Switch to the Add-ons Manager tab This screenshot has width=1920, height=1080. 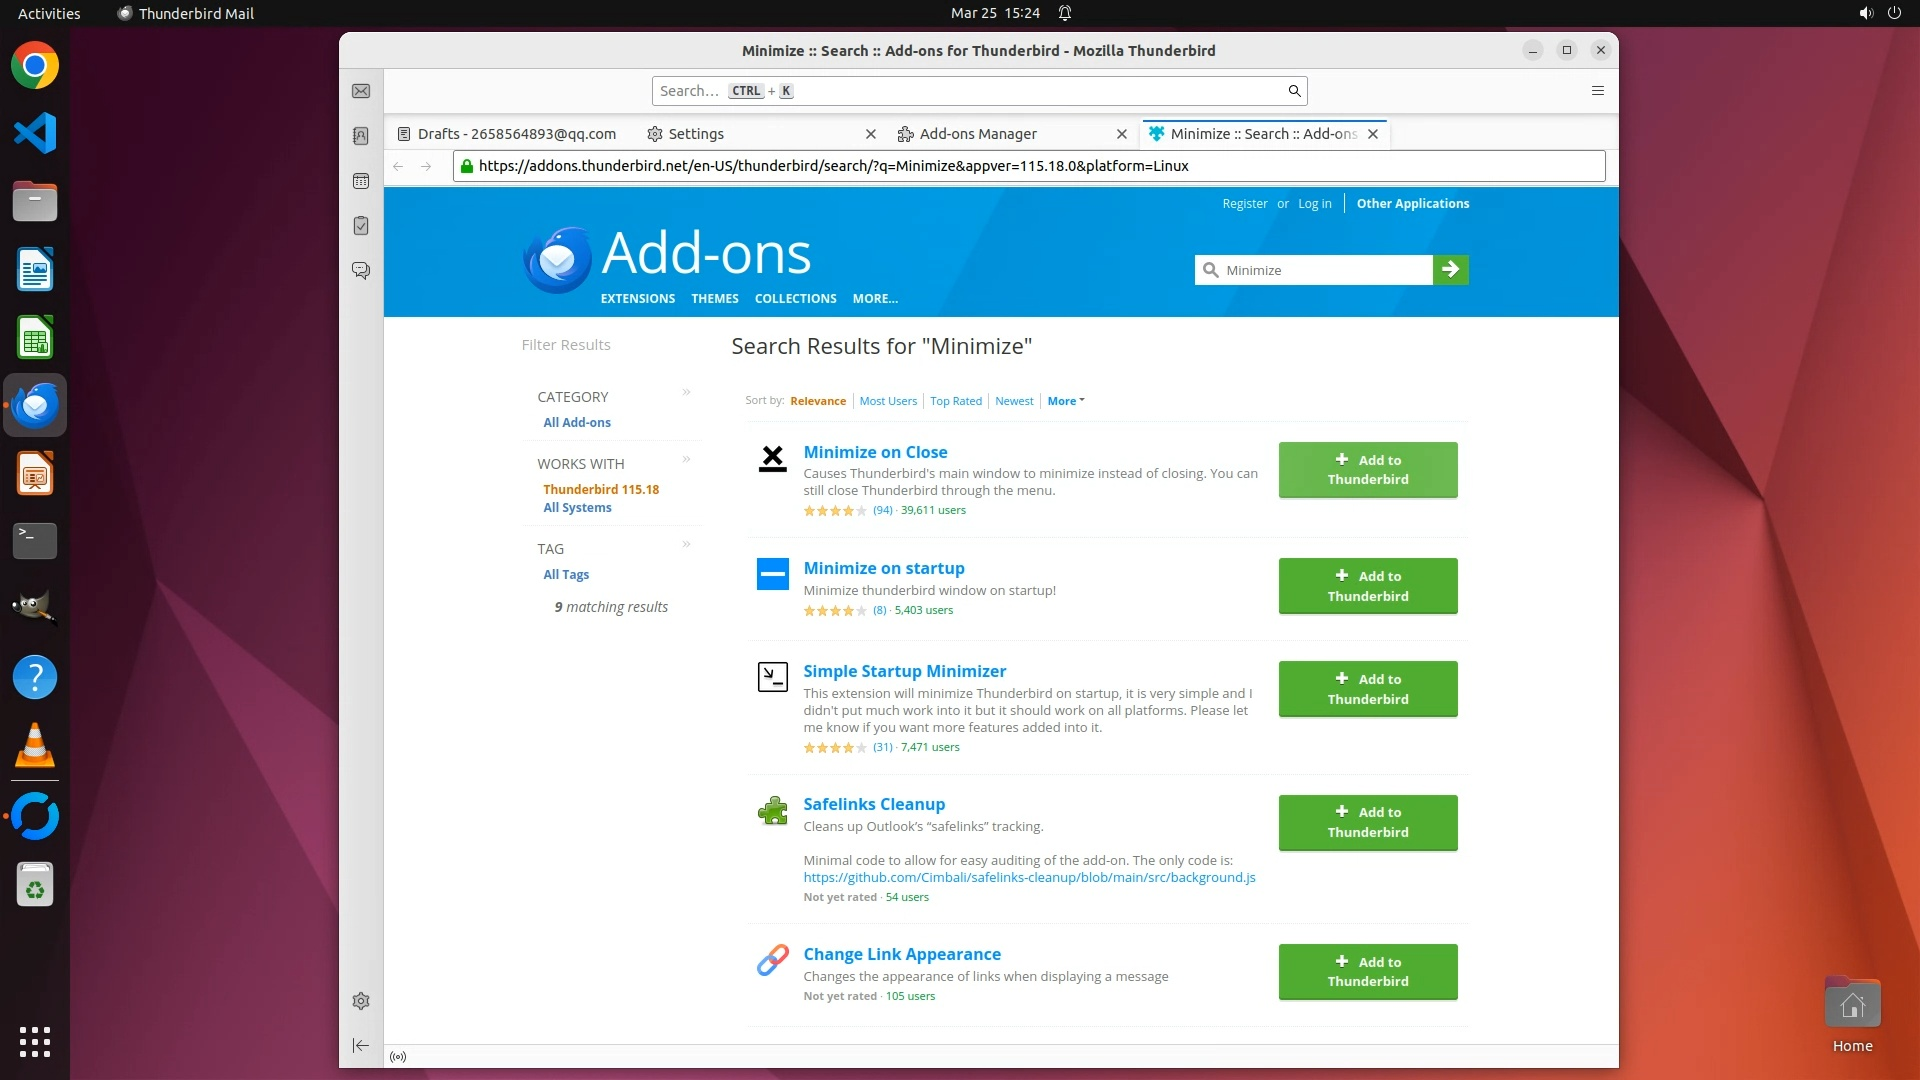pos(977,134)
